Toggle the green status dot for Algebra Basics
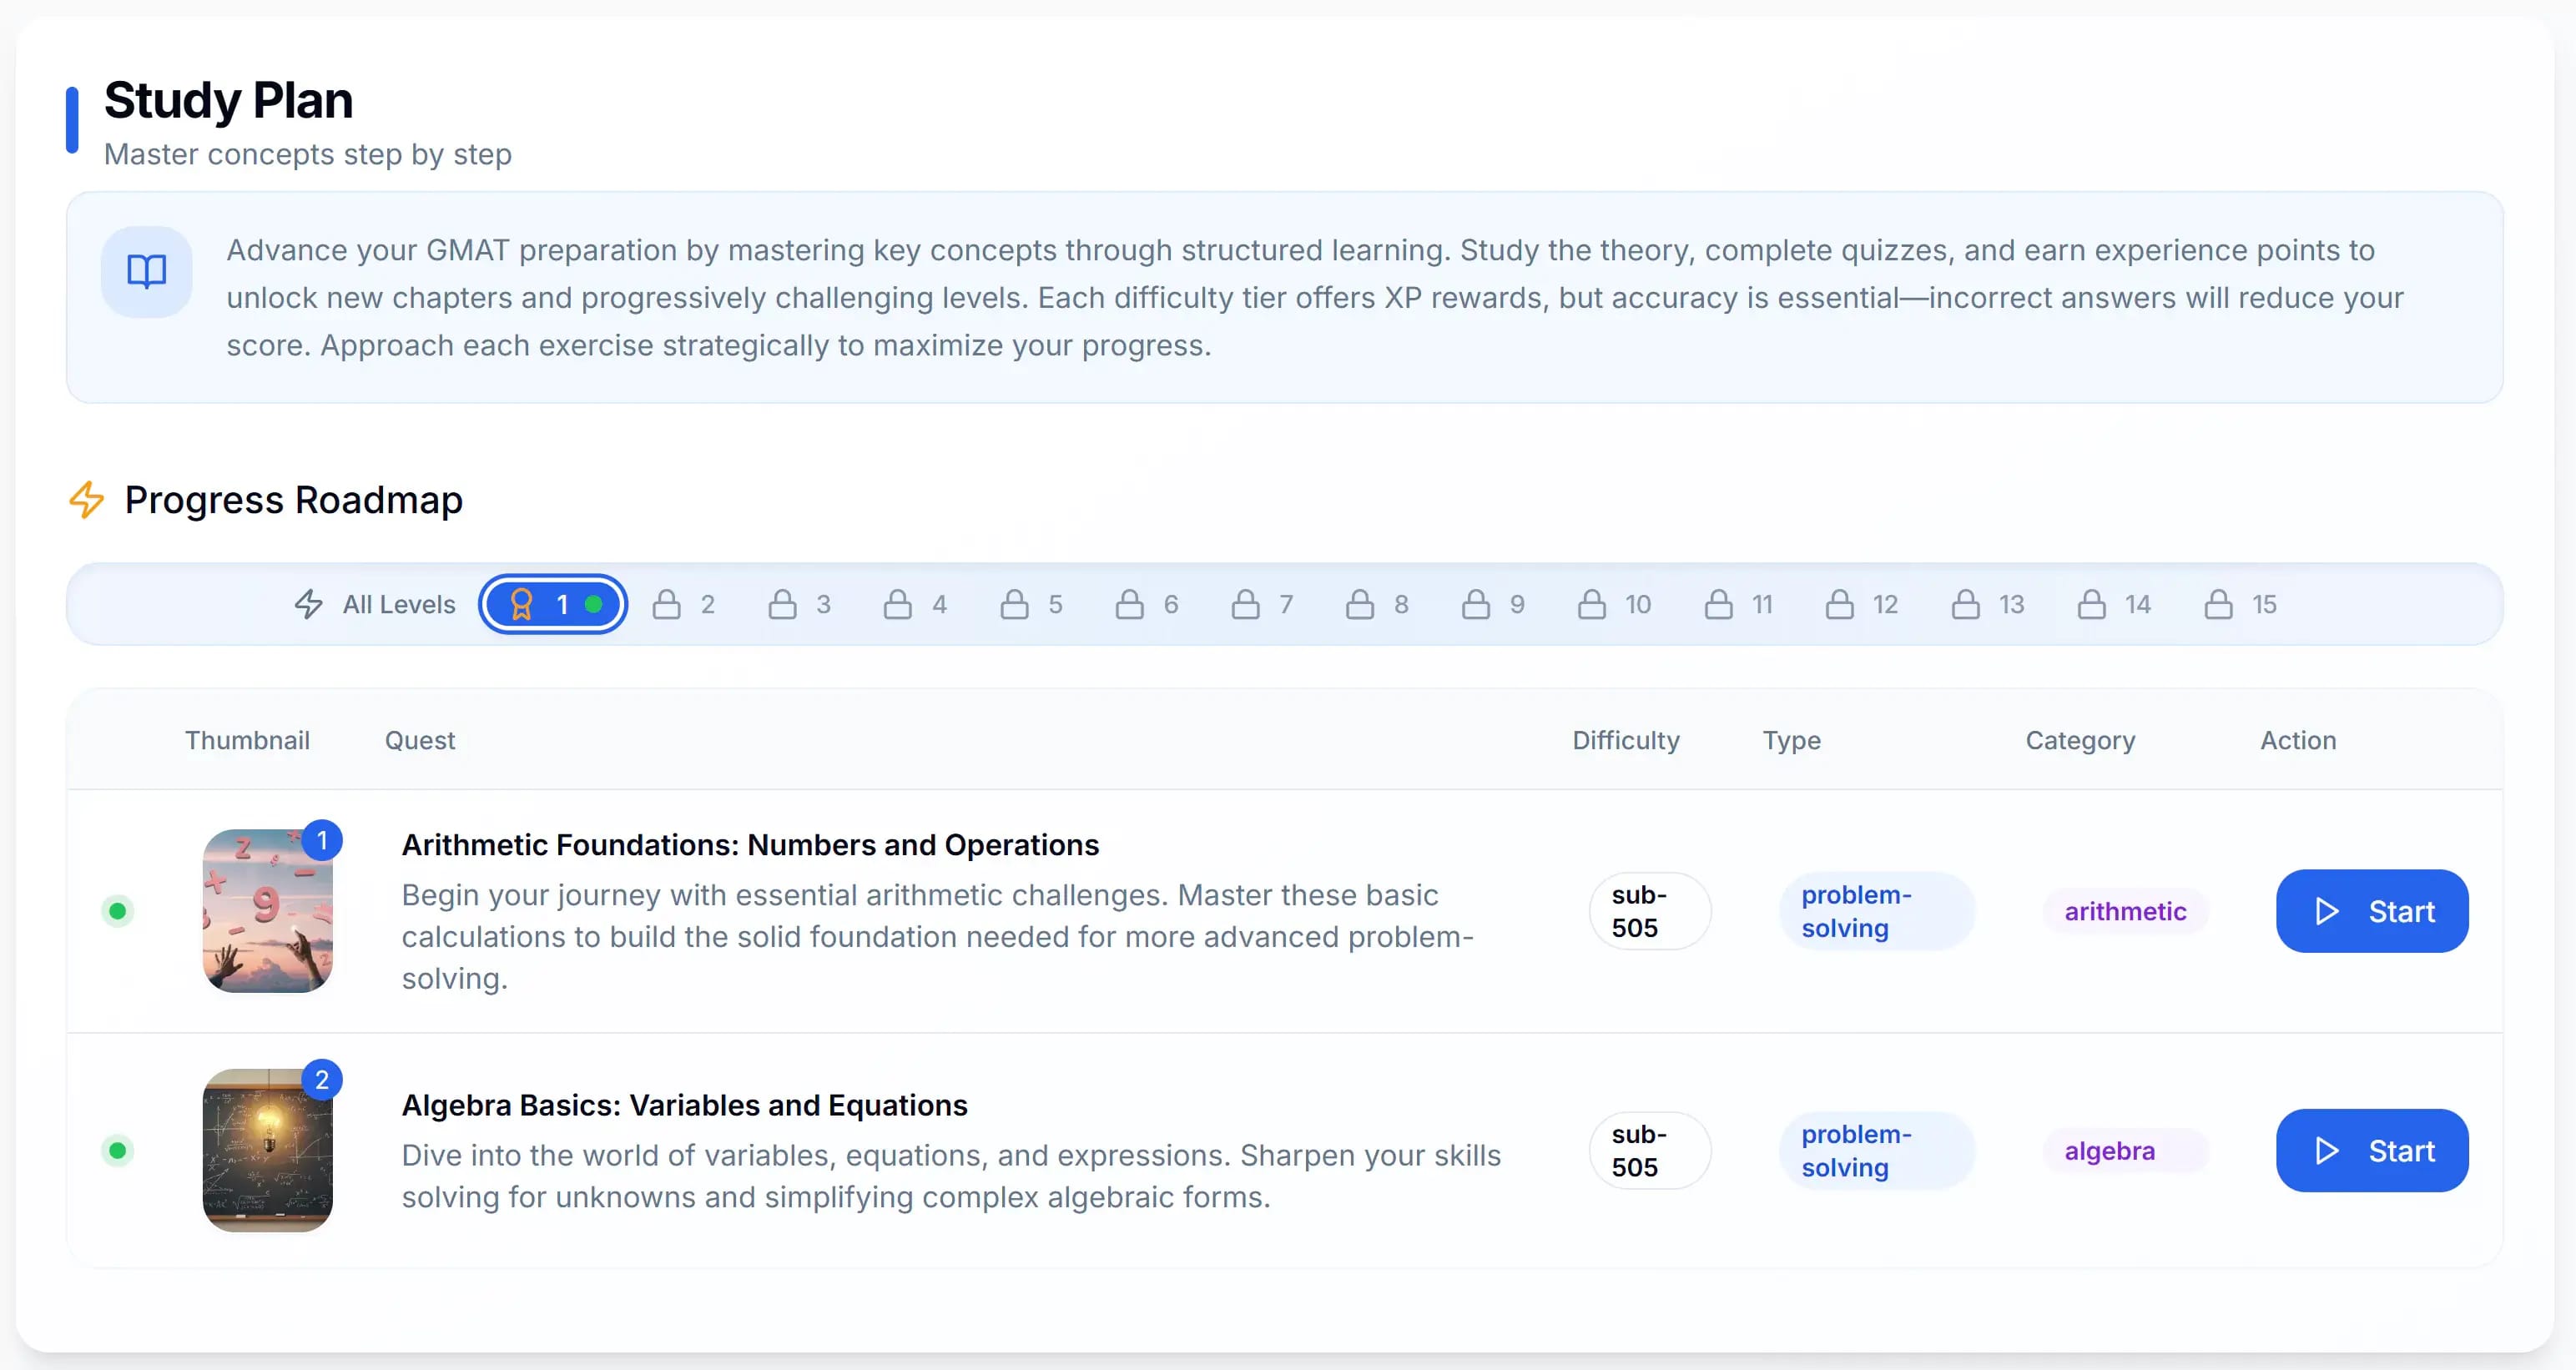The width and height of the screenshot is (2576, 1370). pos(119,1151)
